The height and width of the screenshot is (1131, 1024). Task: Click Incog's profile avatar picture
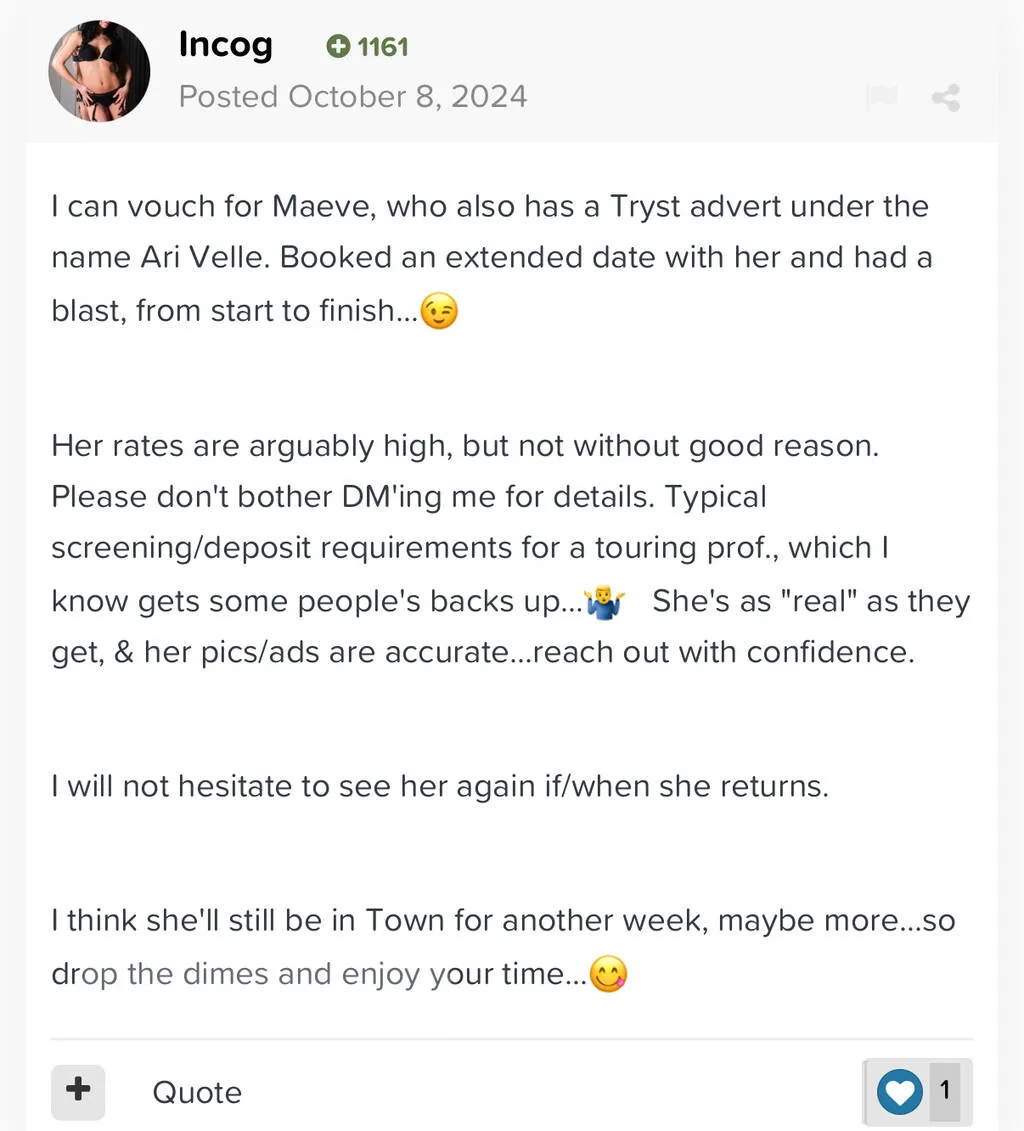99,72
